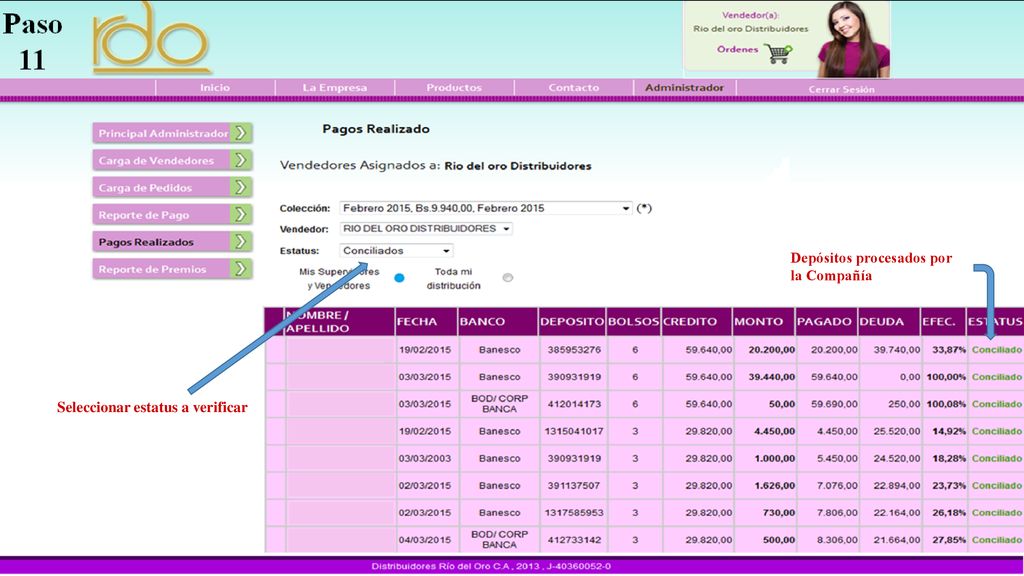Open La Empresa menu item

point(334,88)
